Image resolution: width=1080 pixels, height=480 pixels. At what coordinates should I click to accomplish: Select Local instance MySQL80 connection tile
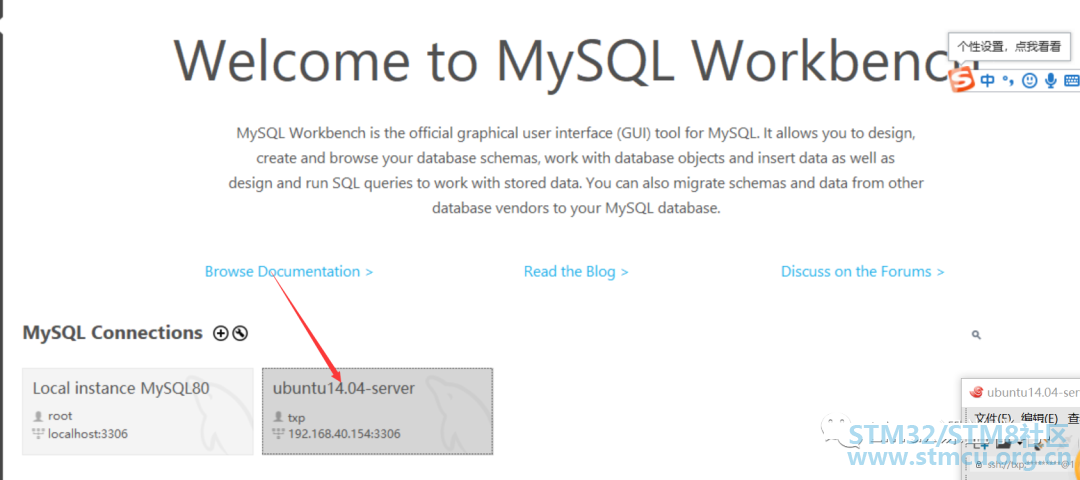click(x=138, y=411)
